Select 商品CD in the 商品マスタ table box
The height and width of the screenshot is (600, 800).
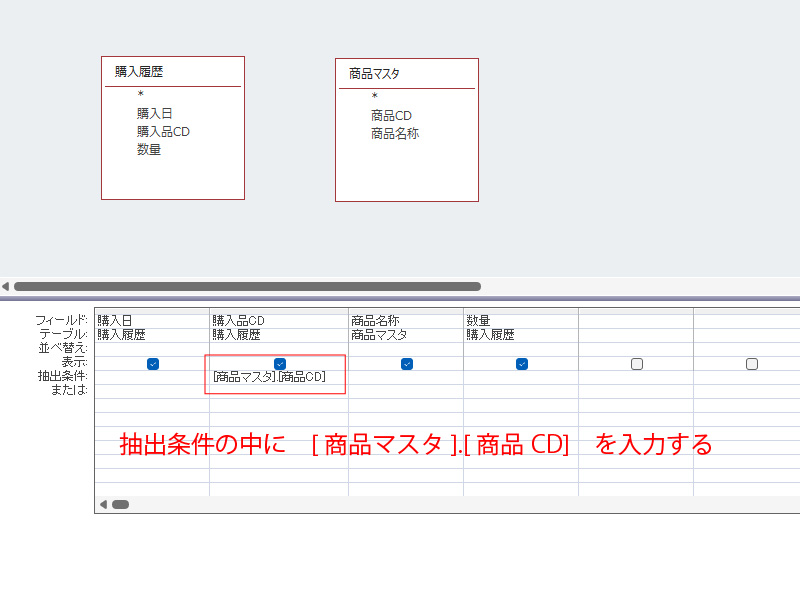coord(391,115)
